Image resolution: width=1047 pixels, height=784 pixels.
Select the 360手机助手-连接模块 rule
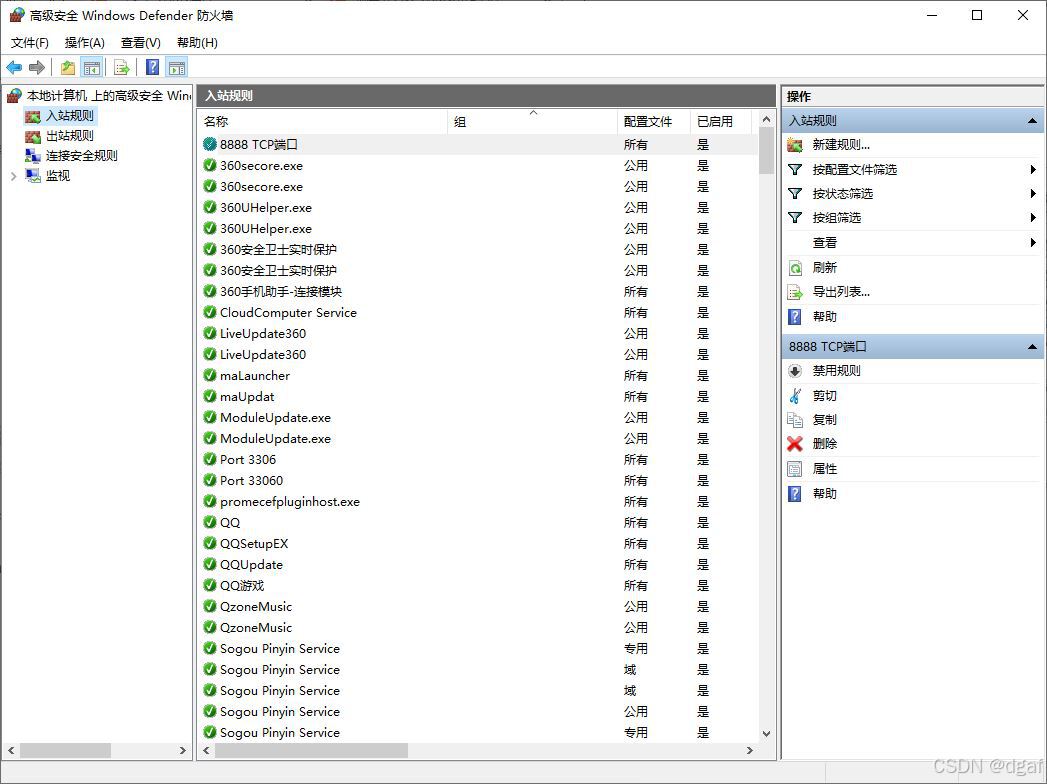(478, 292)
